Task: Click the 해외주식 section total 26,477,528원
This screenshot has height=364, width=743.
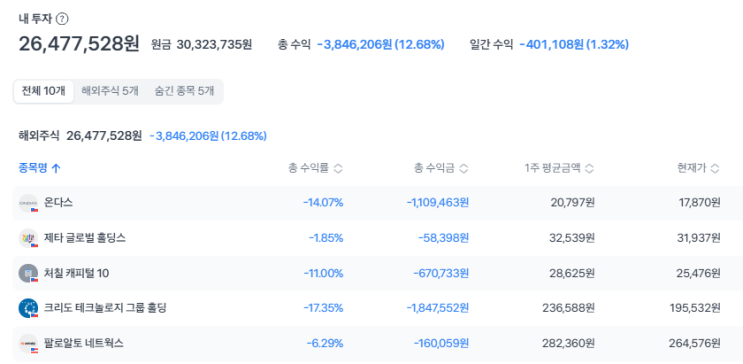Action: [104, 136]
